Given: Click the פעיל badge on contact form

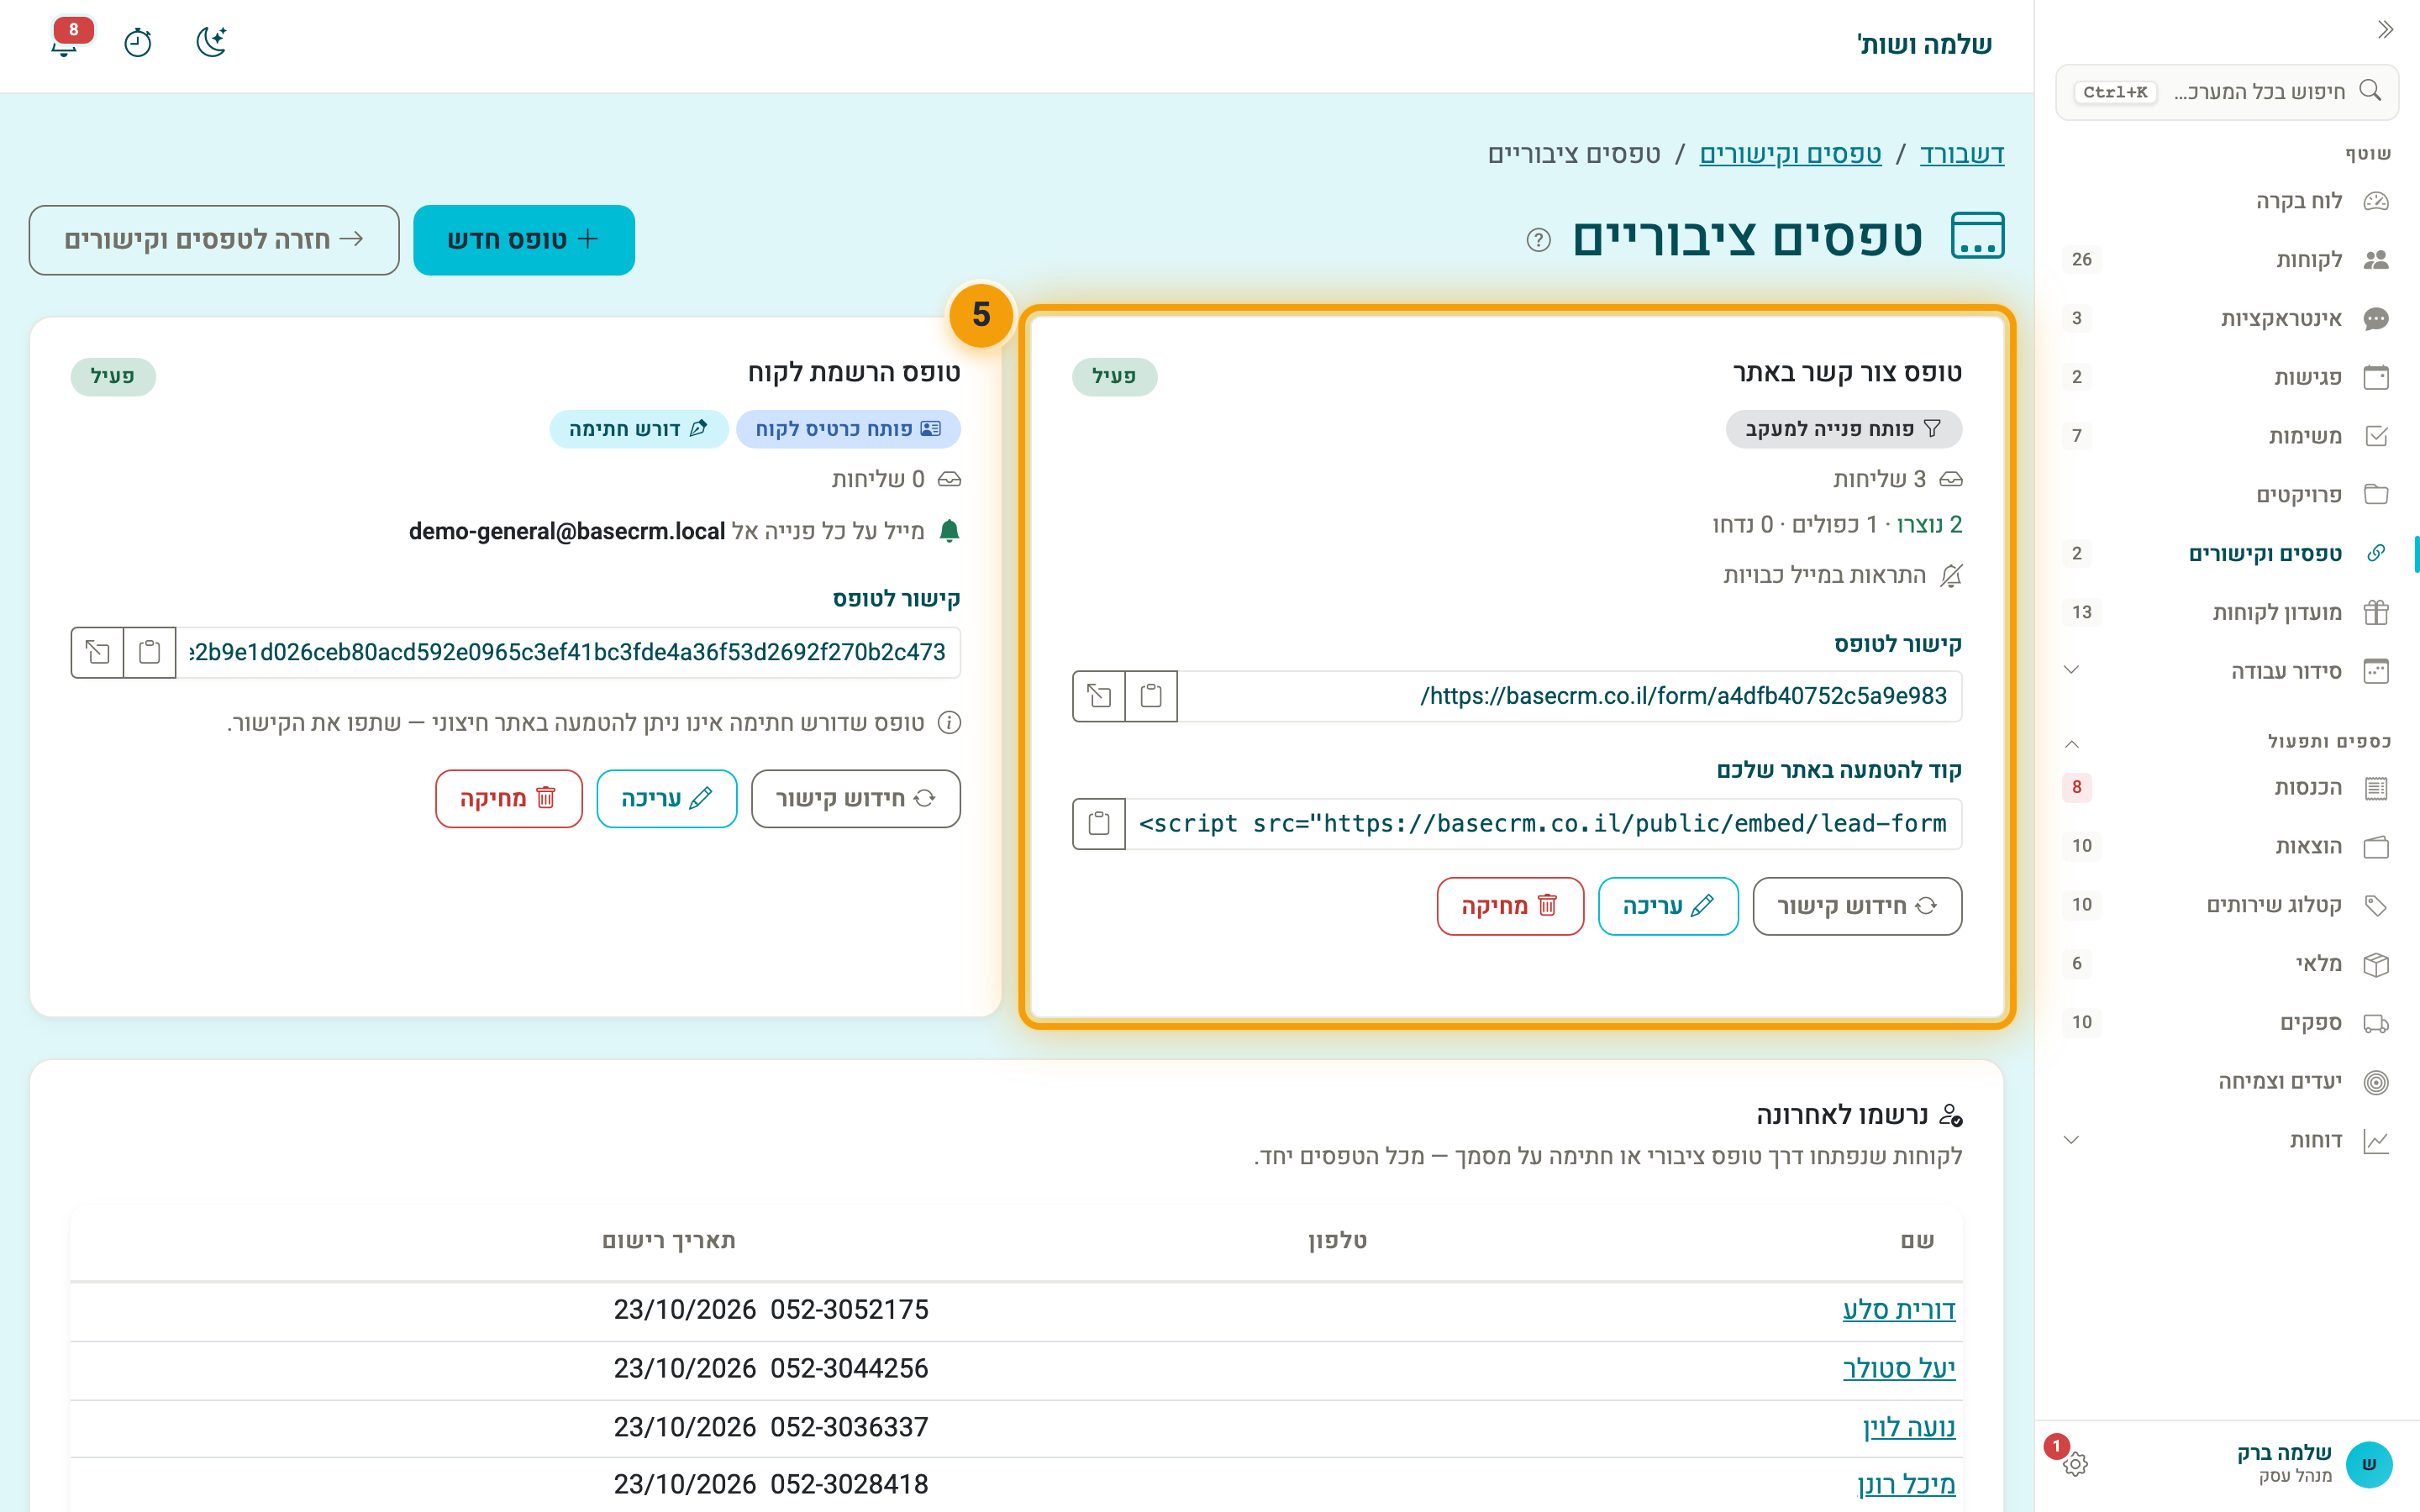Looking at the screenshot, I should tap(1114, 376).
